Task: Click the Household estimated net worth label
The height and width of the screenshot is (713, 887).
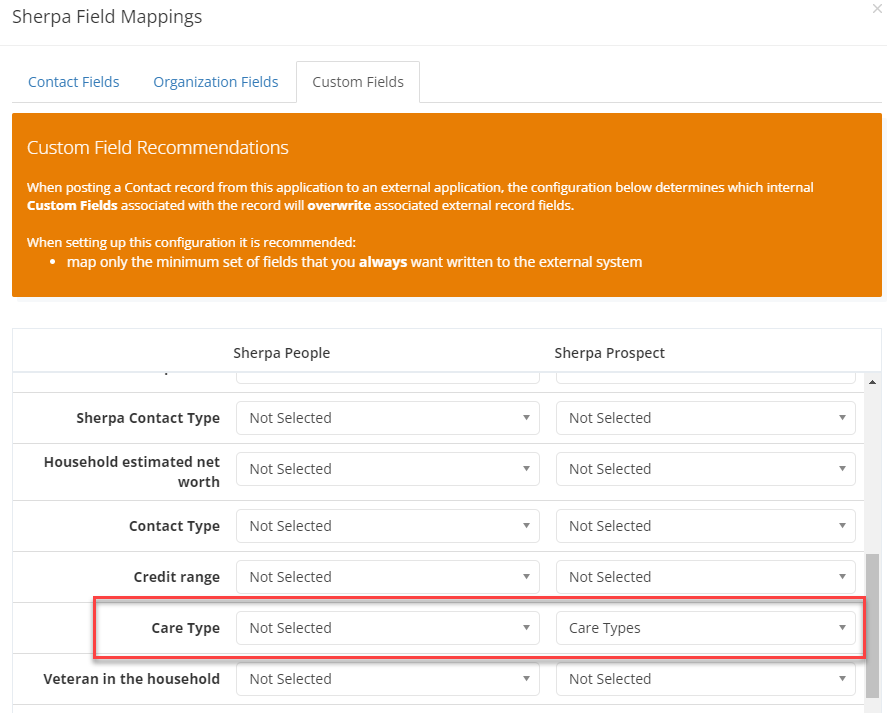Action: coord(132,472)
